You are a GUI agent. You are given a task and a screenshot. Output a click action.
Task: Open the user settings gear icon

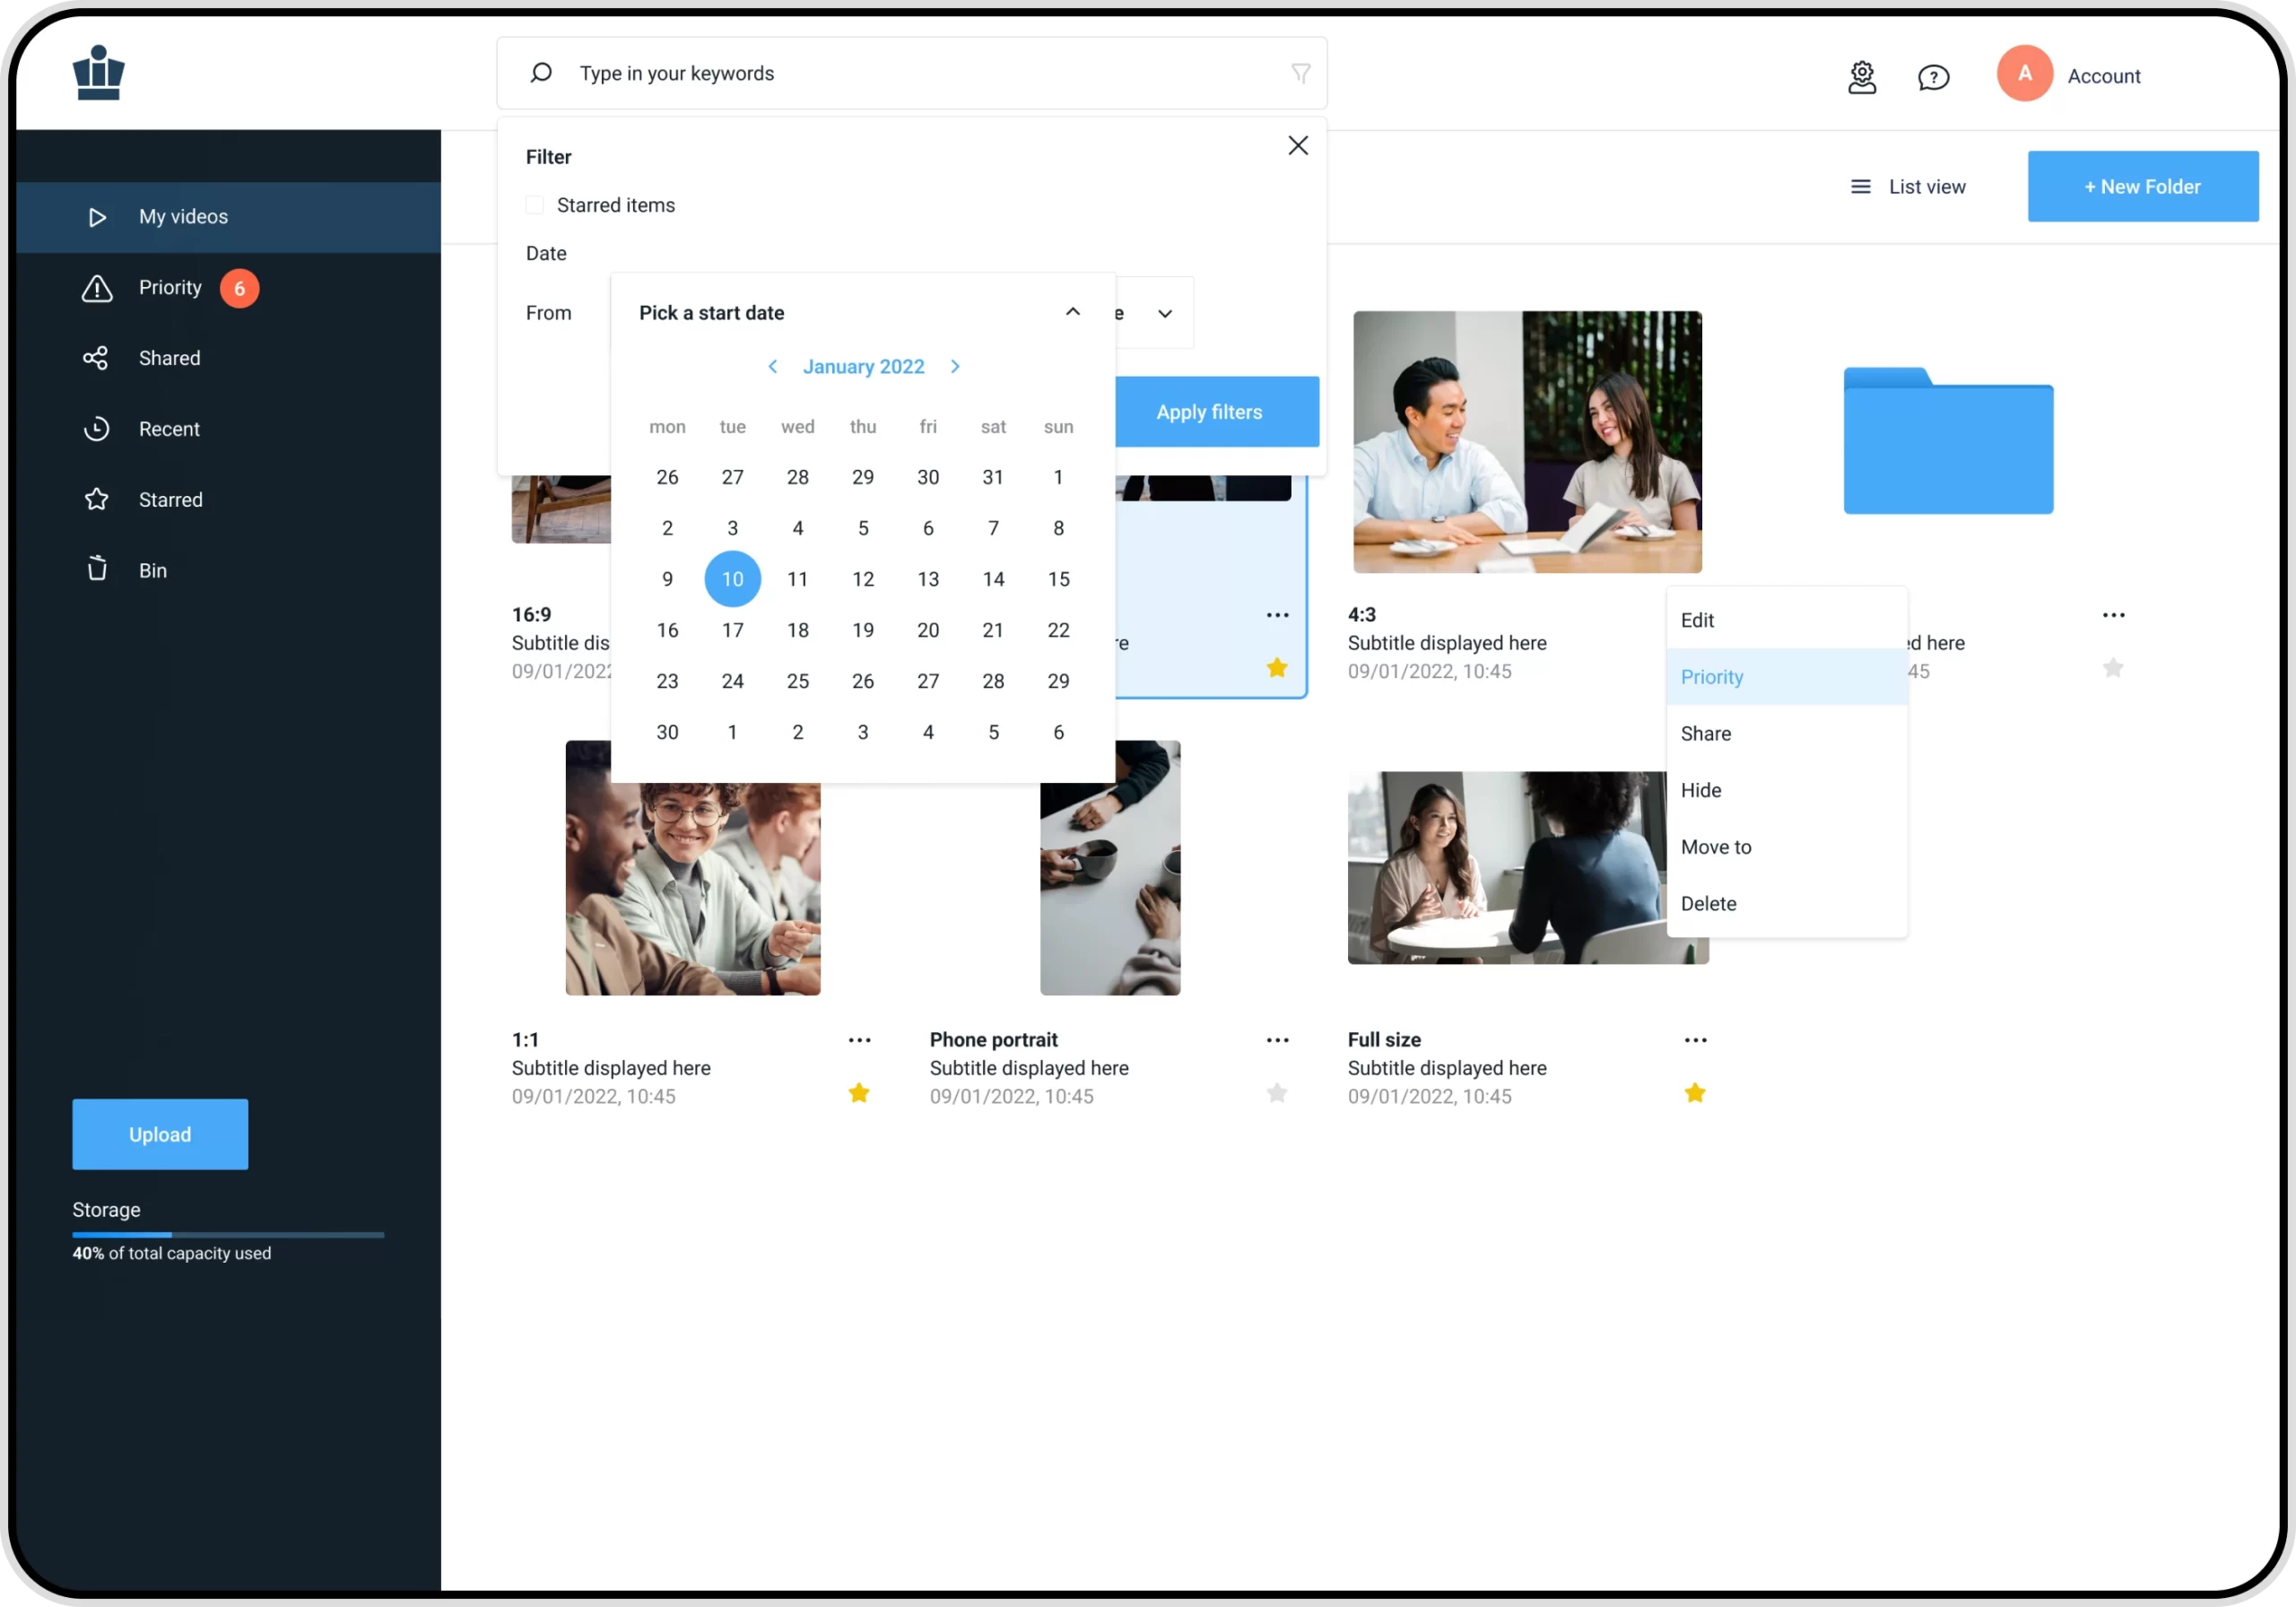(1861, 77)
